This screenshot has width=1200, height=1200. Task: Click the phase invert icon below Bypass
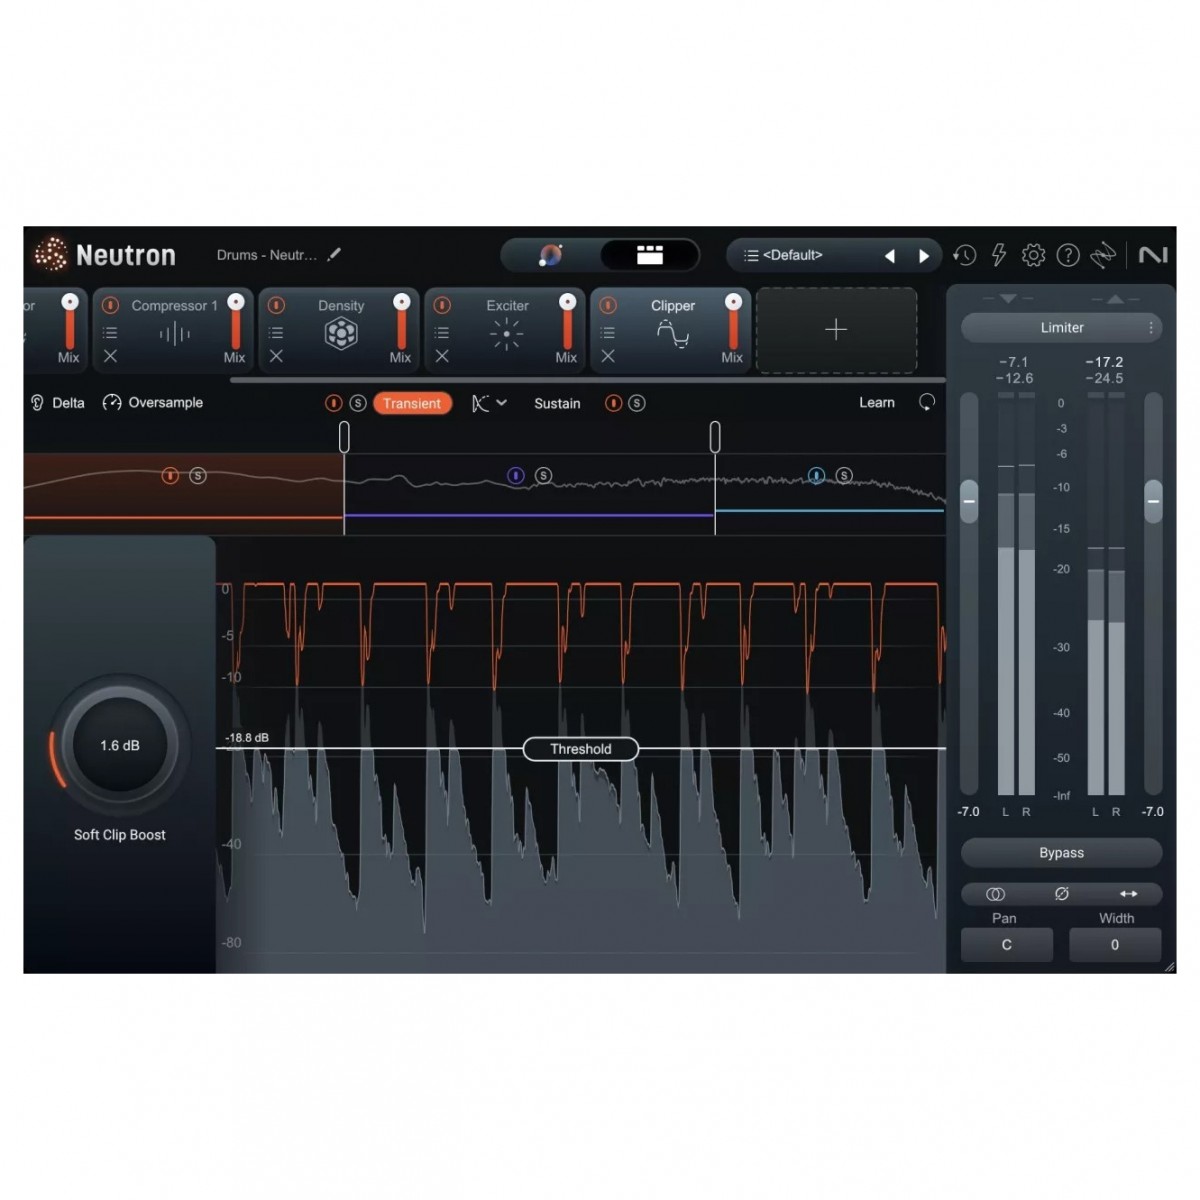tap(1061, 893)
